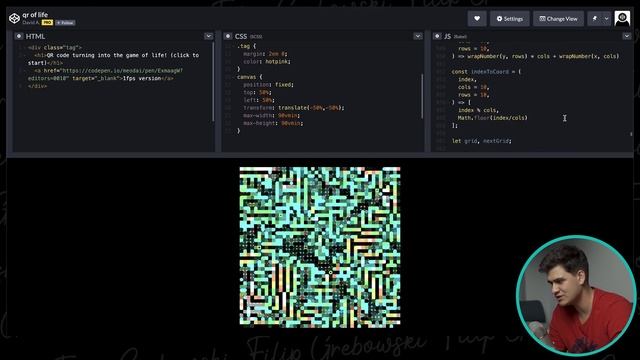
Task: Love this pen with the heart button
Action: point(477,18)
